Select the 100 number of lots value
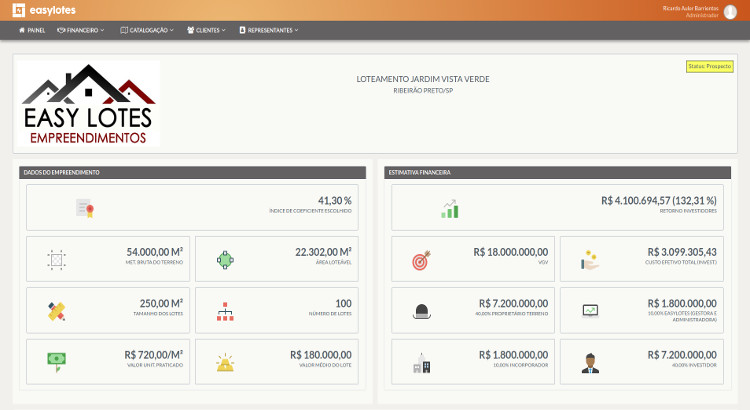Image resolution: width=750 pixels, height=410 pixels. [343, 303]
